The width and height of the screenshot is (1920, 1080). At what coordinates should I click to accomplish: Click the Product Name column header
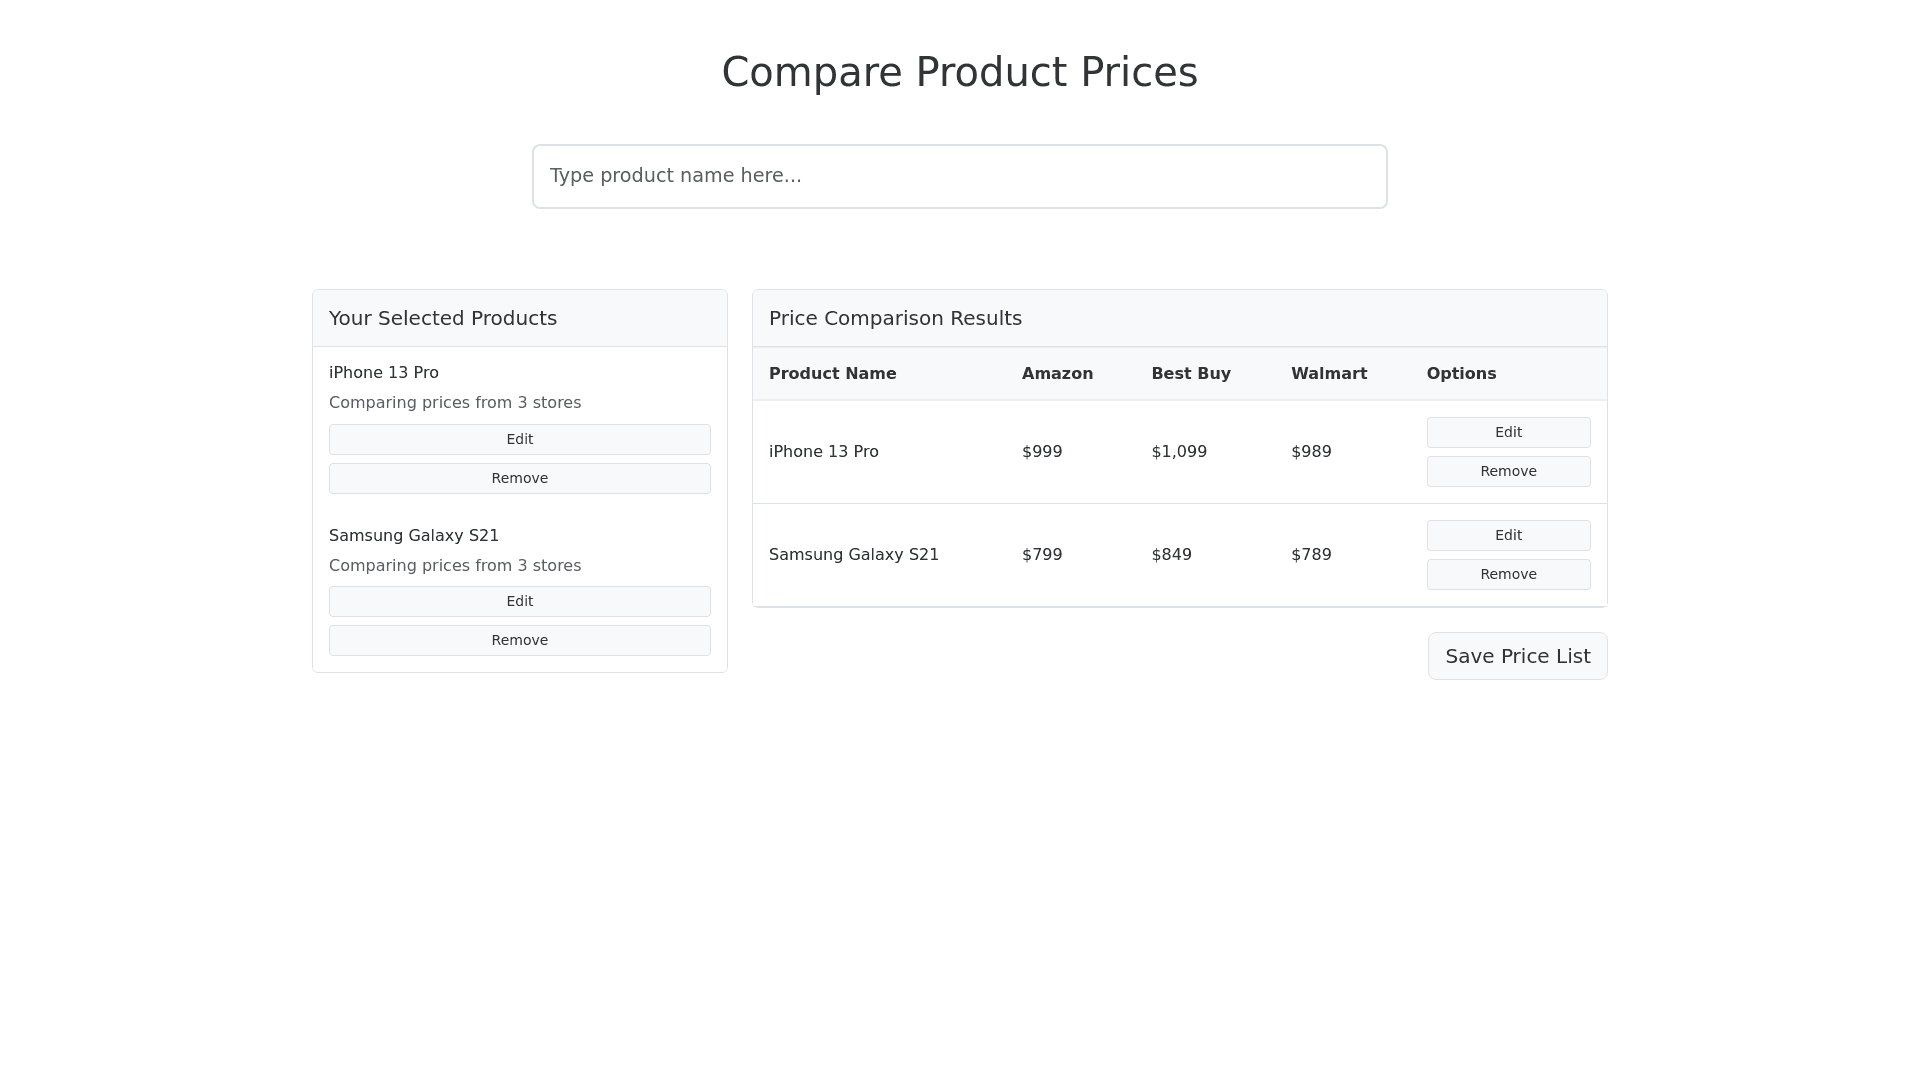(x=832, y=373)
